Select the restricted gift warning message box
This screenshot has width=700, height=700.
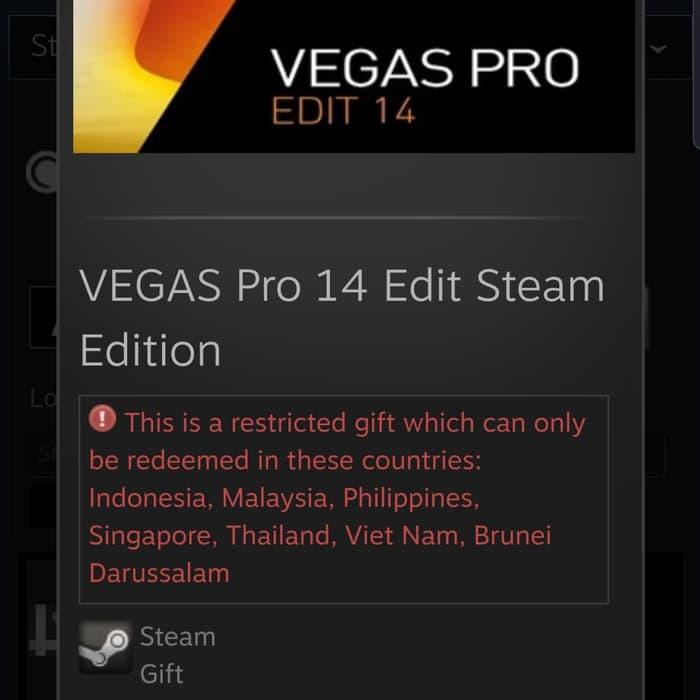[344, 499]
